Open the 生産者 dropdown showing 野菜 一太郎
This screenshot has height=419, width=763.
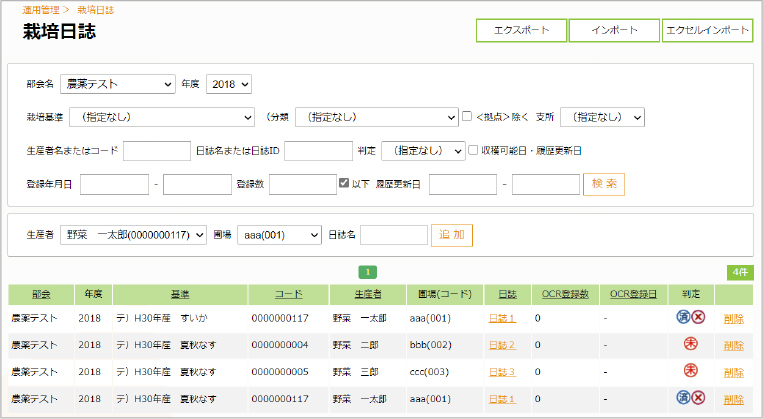coord(133,235)
